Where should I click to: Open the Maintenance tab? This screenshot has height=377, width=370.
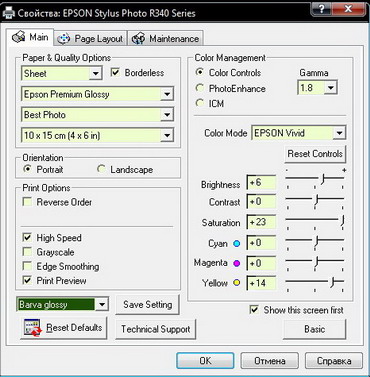coord(166,39)
